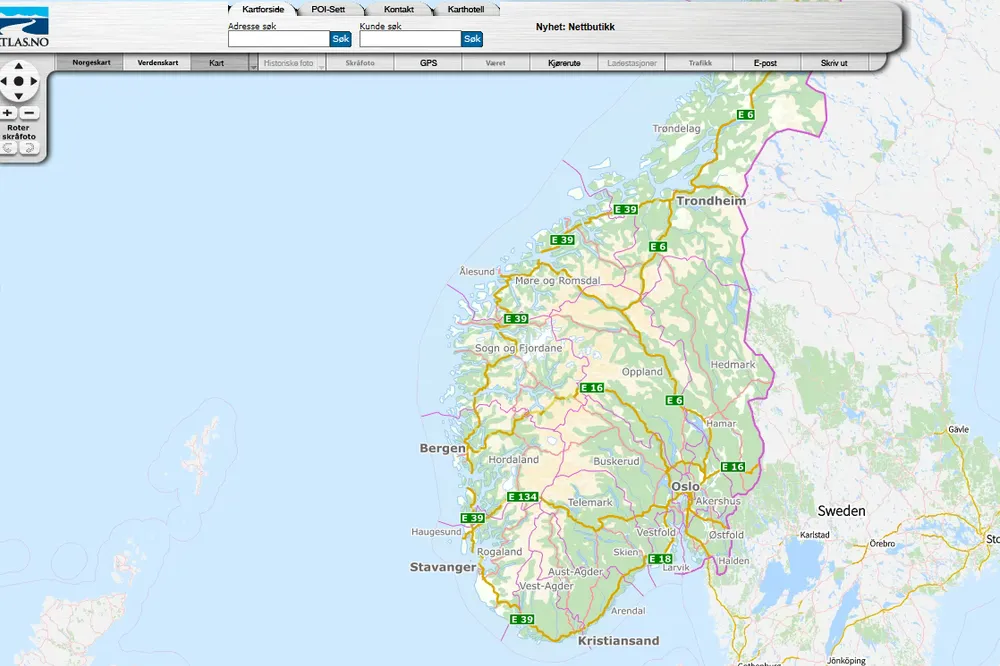1000x666 pixels.
Task: Click the Kunde søk input field
Action: (x=410, y=39)
